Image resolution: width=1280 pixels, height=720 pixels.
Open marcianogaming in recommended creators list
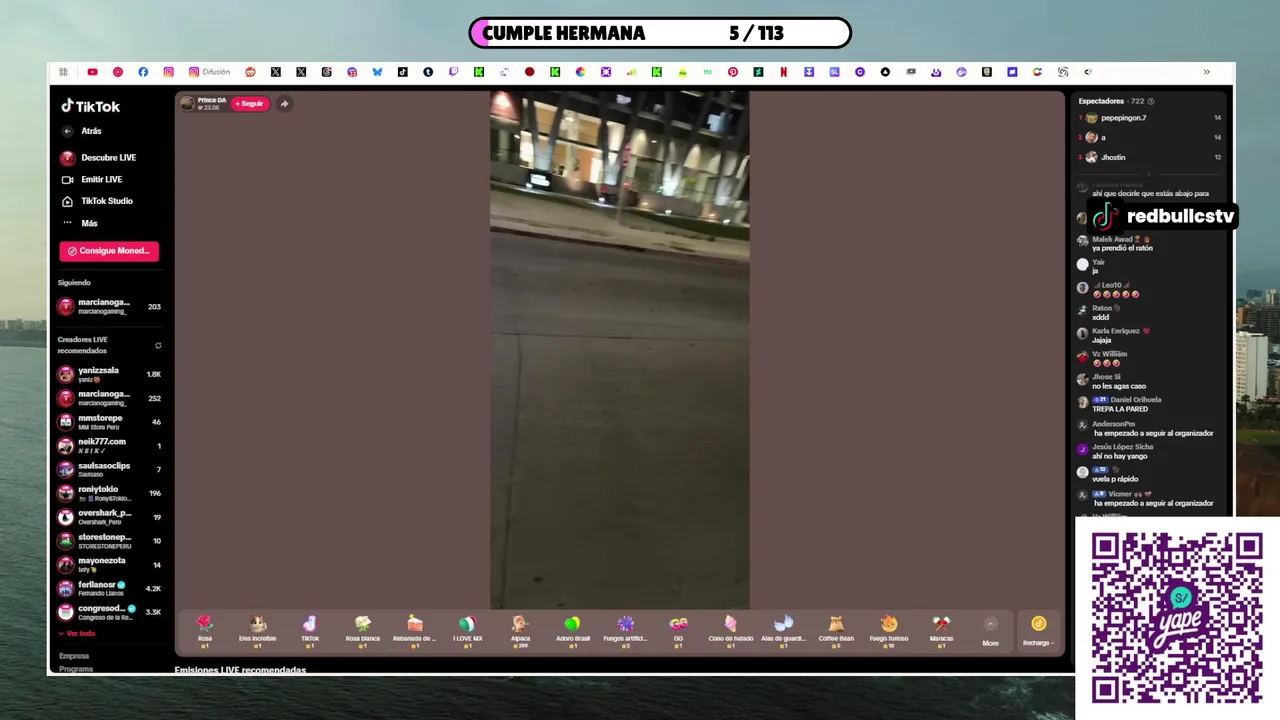click(x=110, y=398)
